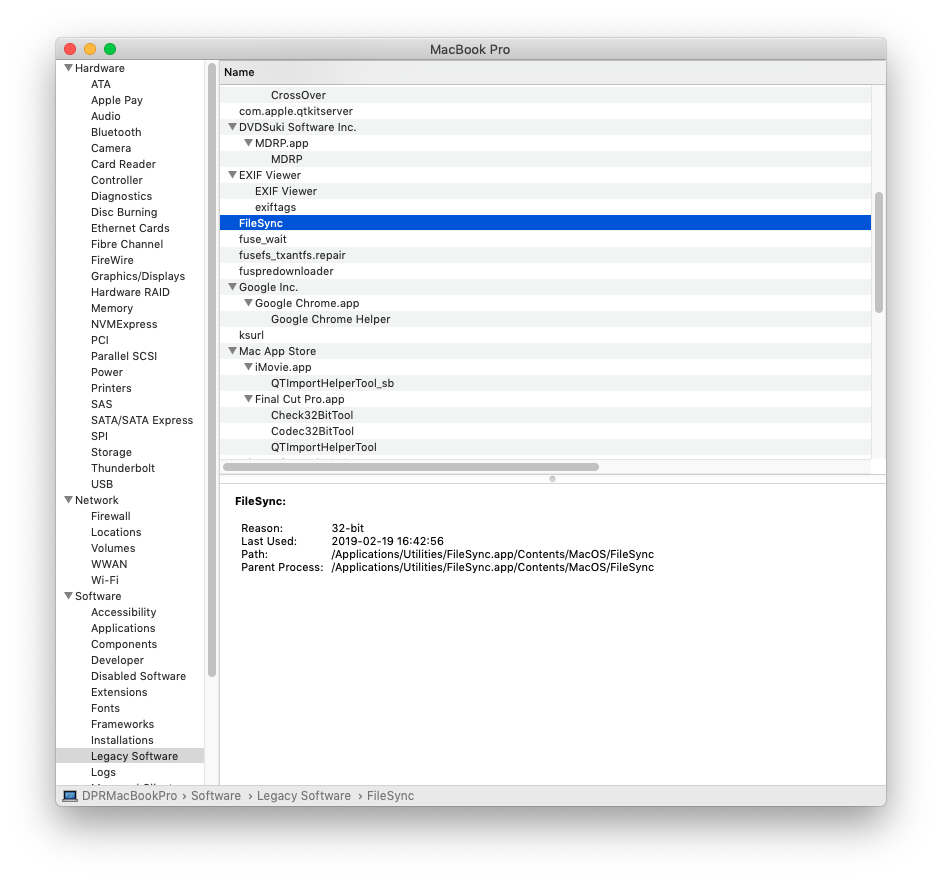Collapse the EXIF Viewer group triangle

tap(232, 175)
